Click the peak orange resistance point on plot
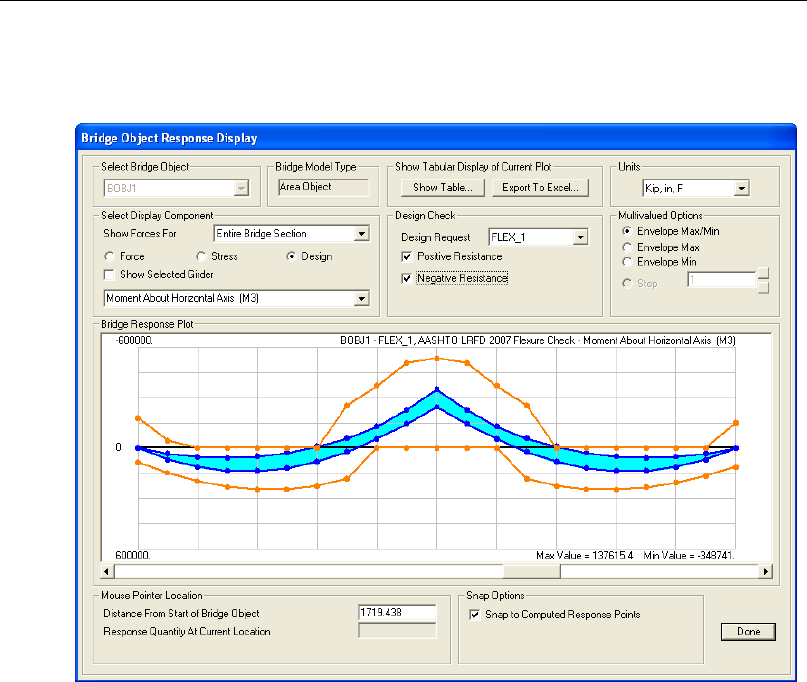 point(437,358)
